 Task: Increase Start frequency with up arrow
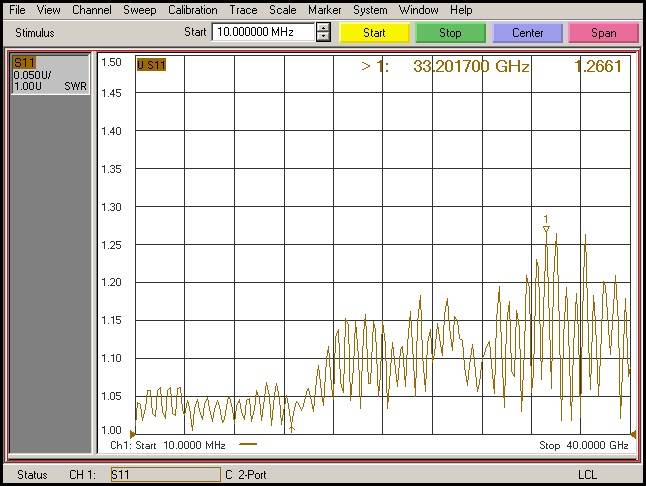(x=322, y=28)
